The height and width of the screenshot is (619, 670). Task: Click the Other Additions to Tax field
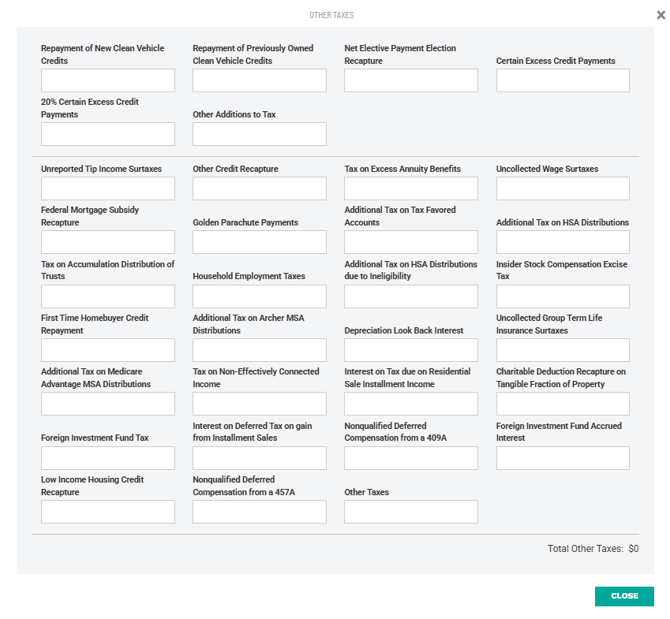coord(259,134)
